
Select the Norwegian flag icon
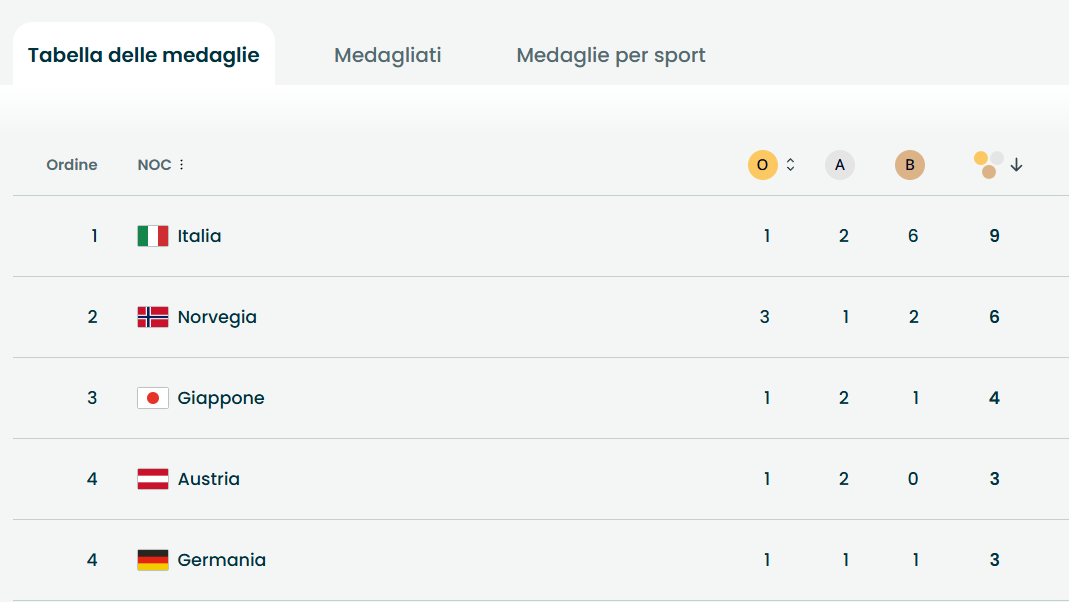point(151,317)
